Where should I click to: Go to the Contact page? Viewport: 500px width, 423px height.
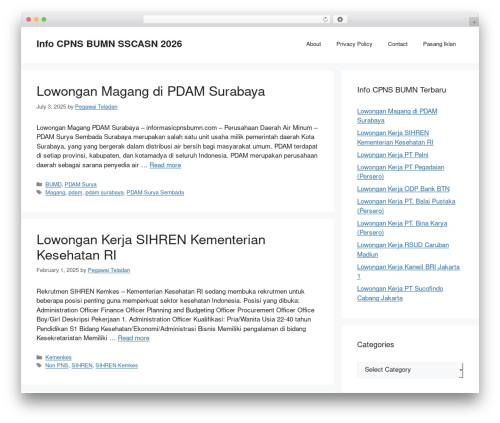click(397, 44)
